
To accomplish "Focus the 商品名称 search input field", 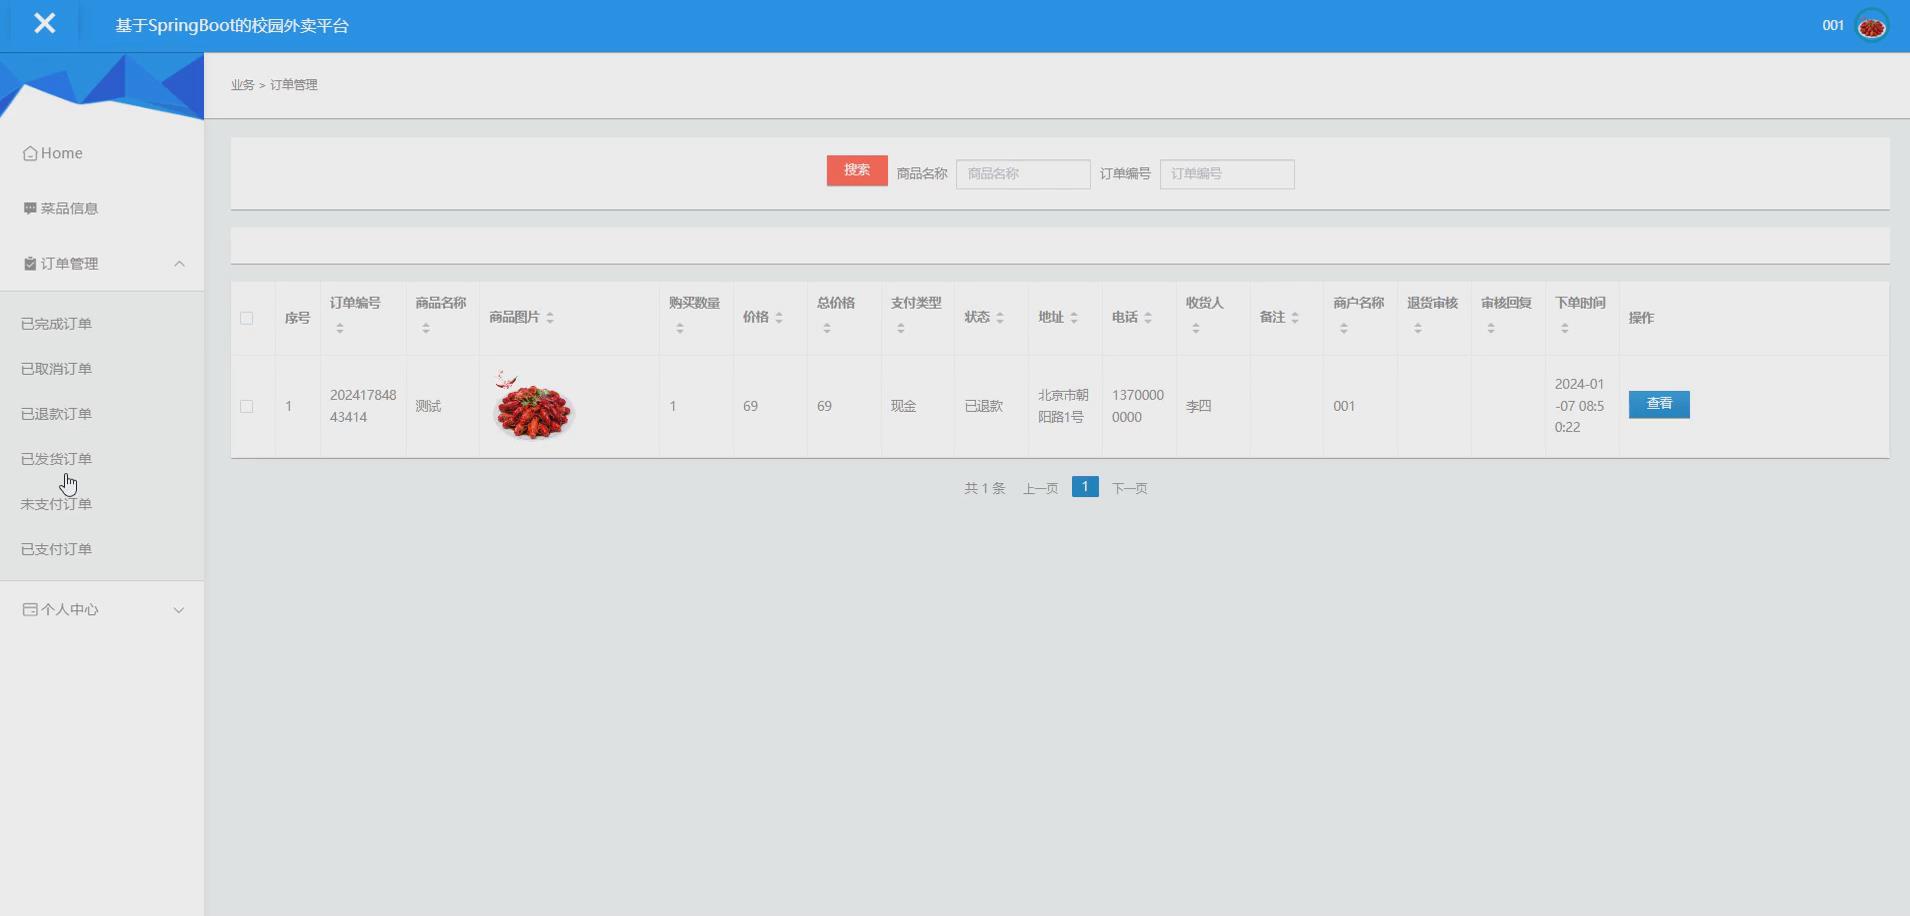I will click(x=1022, y=173).
